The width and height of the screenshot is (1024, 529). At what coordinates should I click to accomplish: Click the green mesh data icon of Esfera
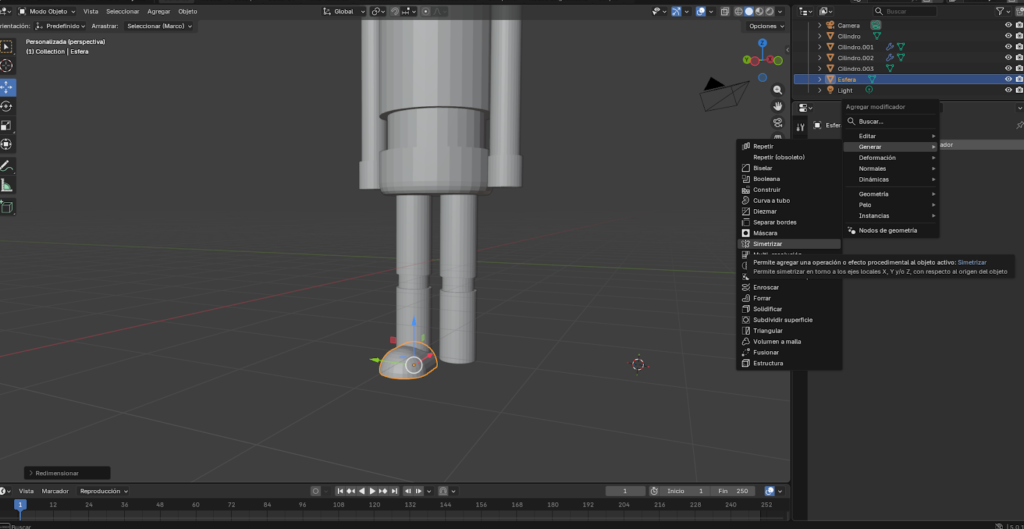pyautogui.click(x=872, y=79)
